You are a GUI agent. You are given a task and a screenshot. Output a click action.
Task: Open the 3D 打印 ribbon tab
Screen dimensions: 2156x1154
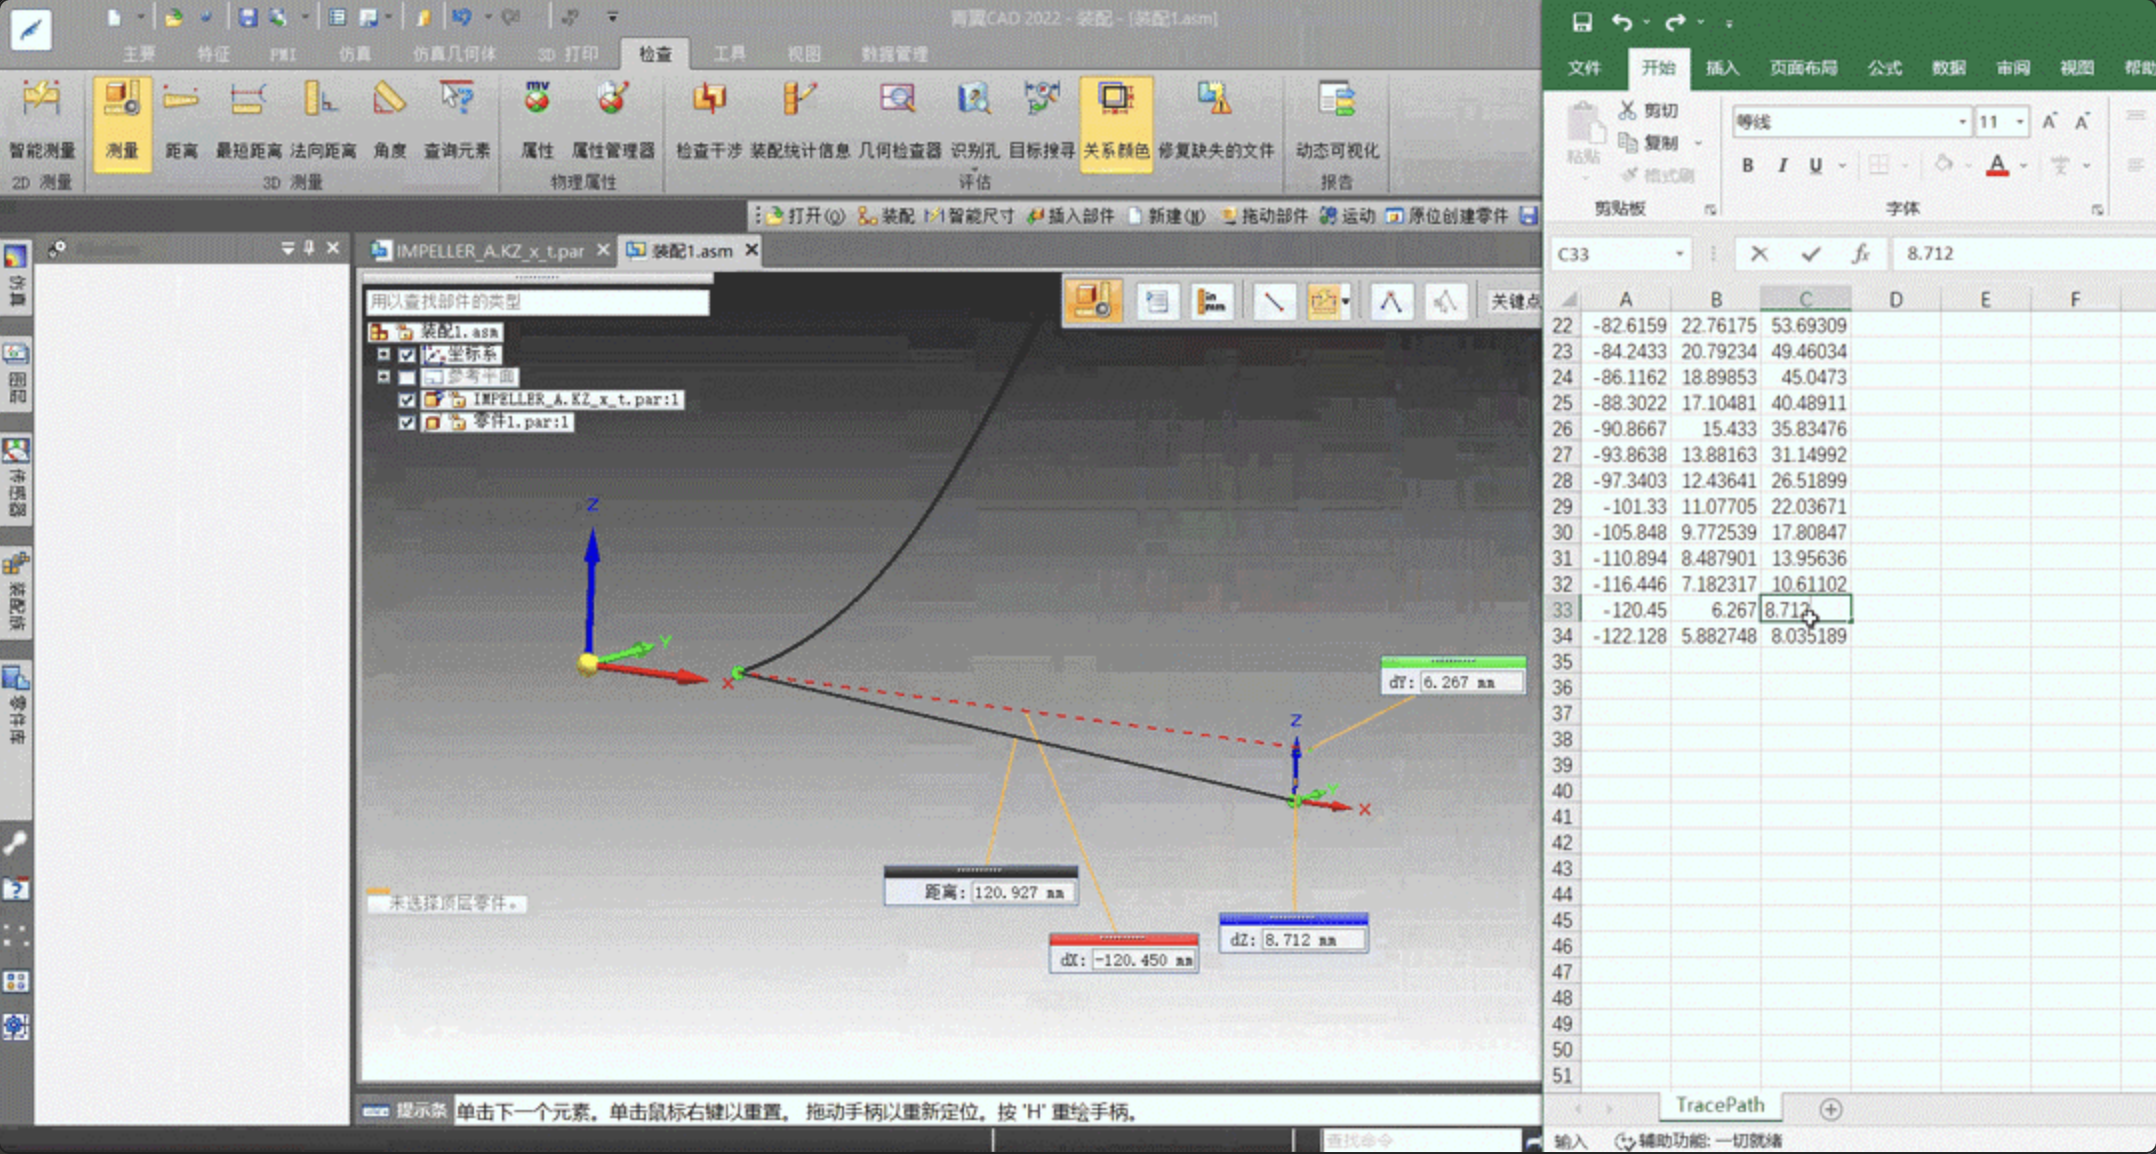pos(568,53)
